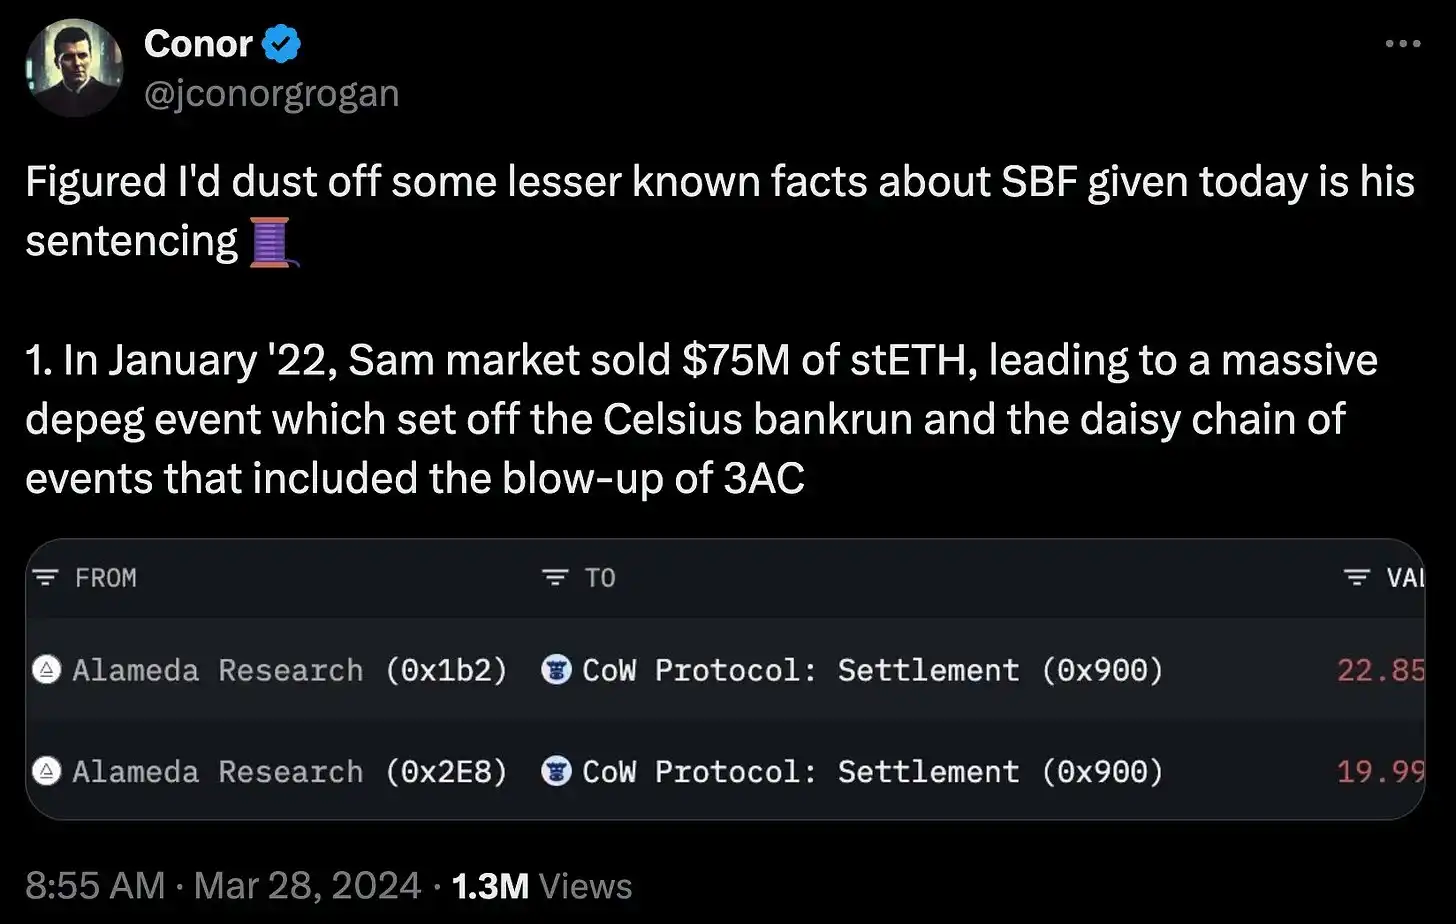Viewport: 1456px width, 924px height.
Task: Click Alameda icon beside 0x2E8 address
Action: click(47, 772)
